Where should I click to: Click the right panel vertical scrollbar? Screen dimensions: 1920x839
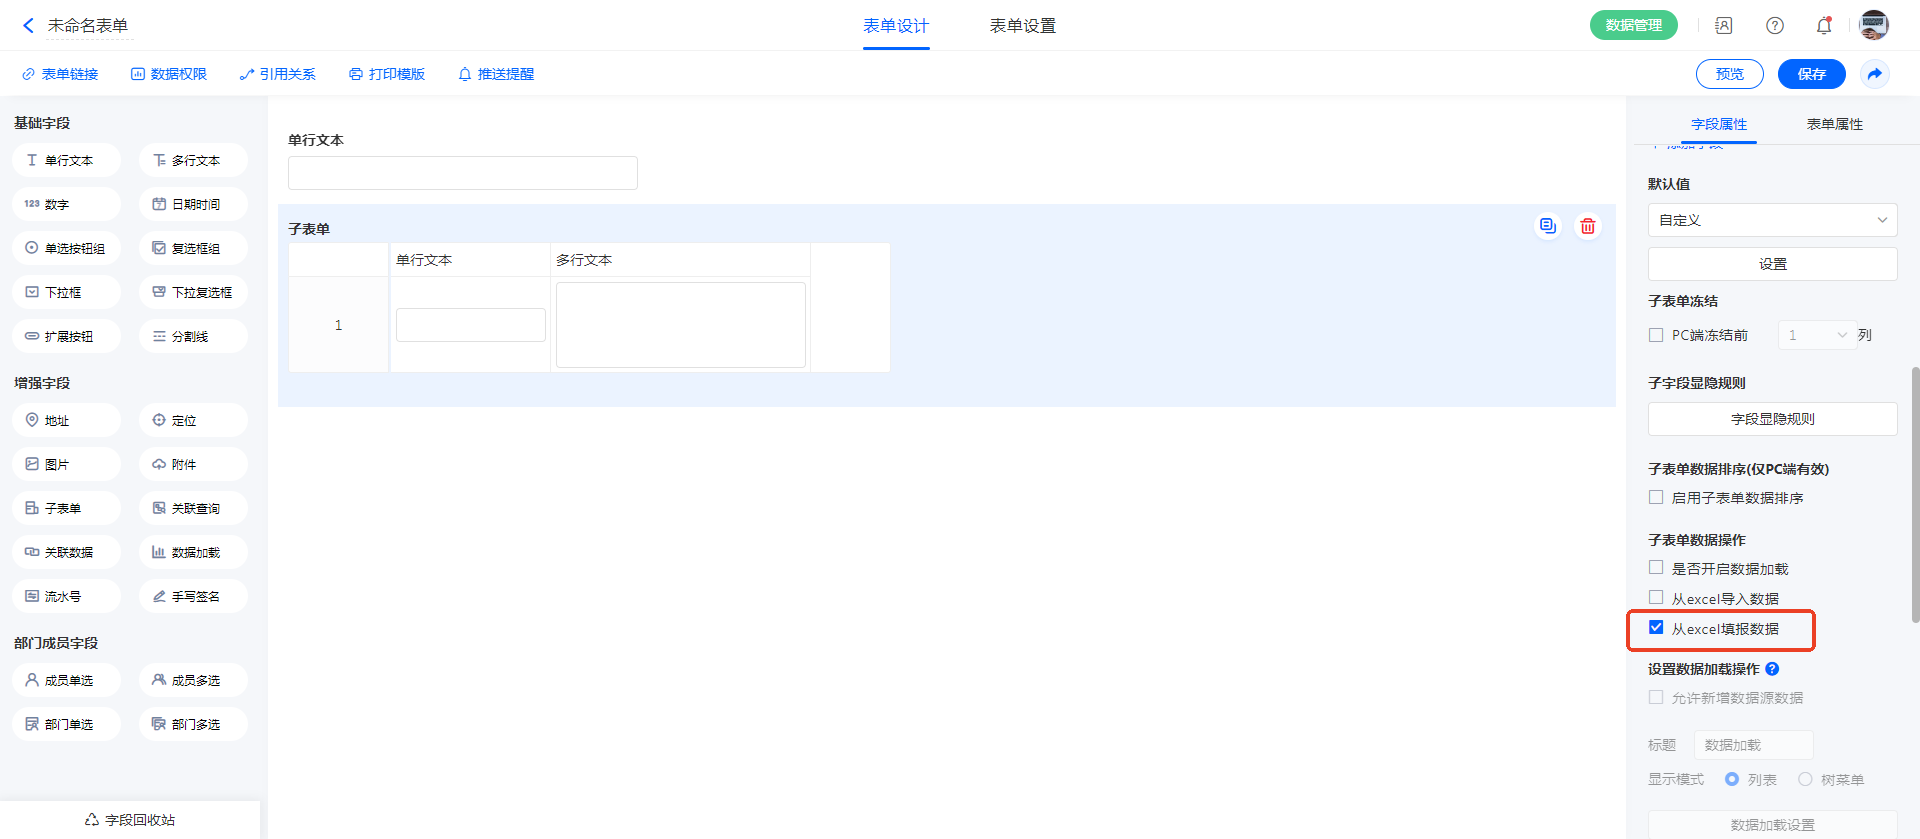(x=1915, y=495)
